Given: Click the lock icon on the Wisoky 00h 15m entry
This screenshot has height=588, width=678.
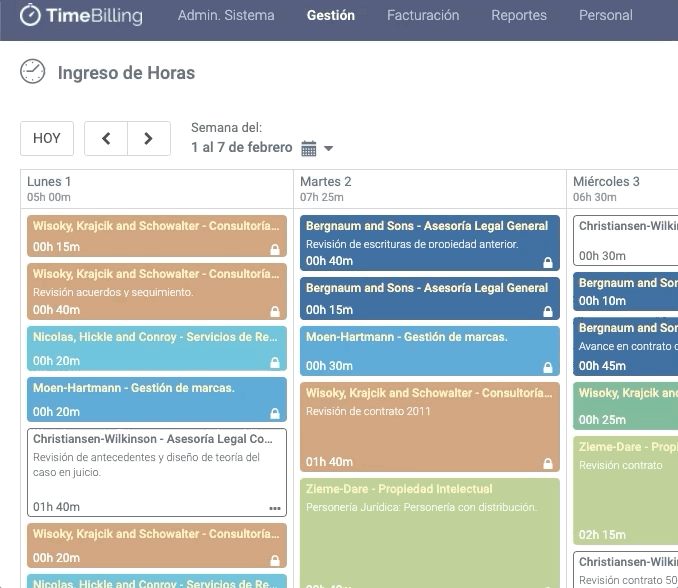Looking at the screenshot, I should click(275, 249).
